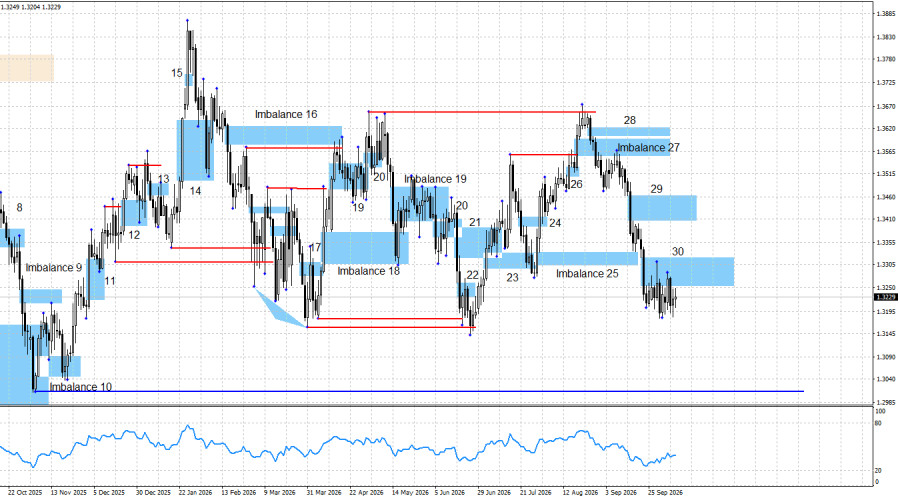Click the long red line across April–August highs
Viewport: 900px width, 500px height.
click(x=482, y=112)
